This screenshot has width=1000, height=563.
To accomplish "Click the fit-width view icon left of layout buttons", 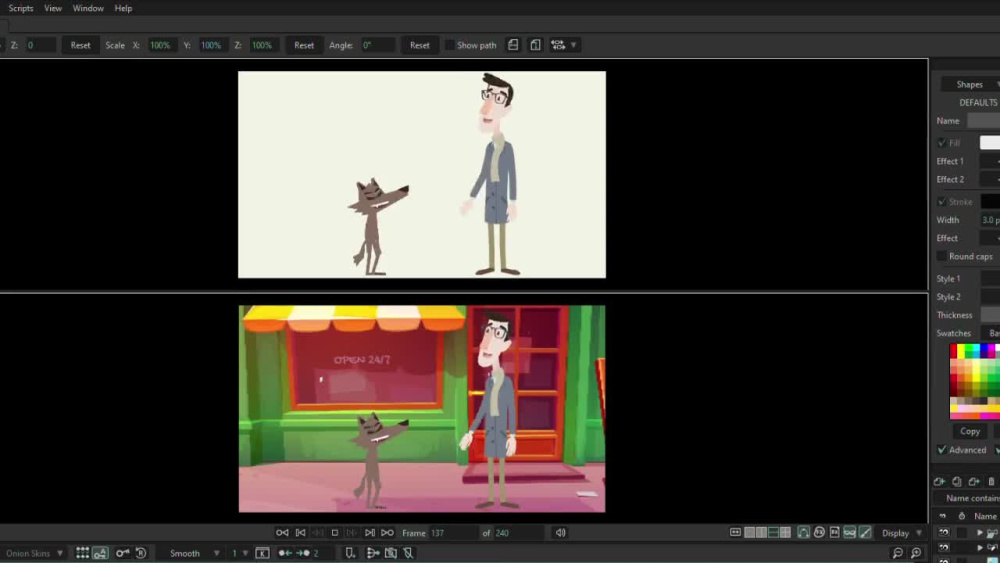I will pos(735,532).
